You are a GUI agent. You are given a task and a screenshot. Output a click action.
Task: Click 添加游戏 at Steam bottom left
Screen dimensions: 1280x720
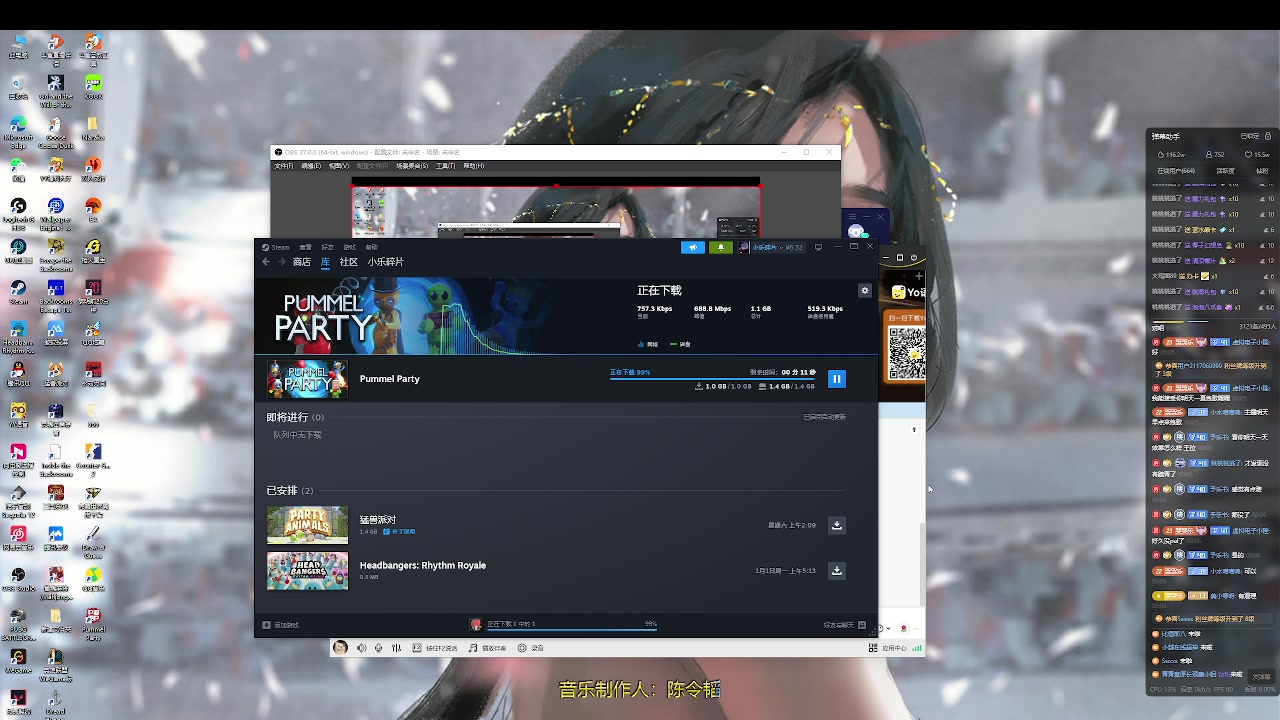[x=281, y=625]
